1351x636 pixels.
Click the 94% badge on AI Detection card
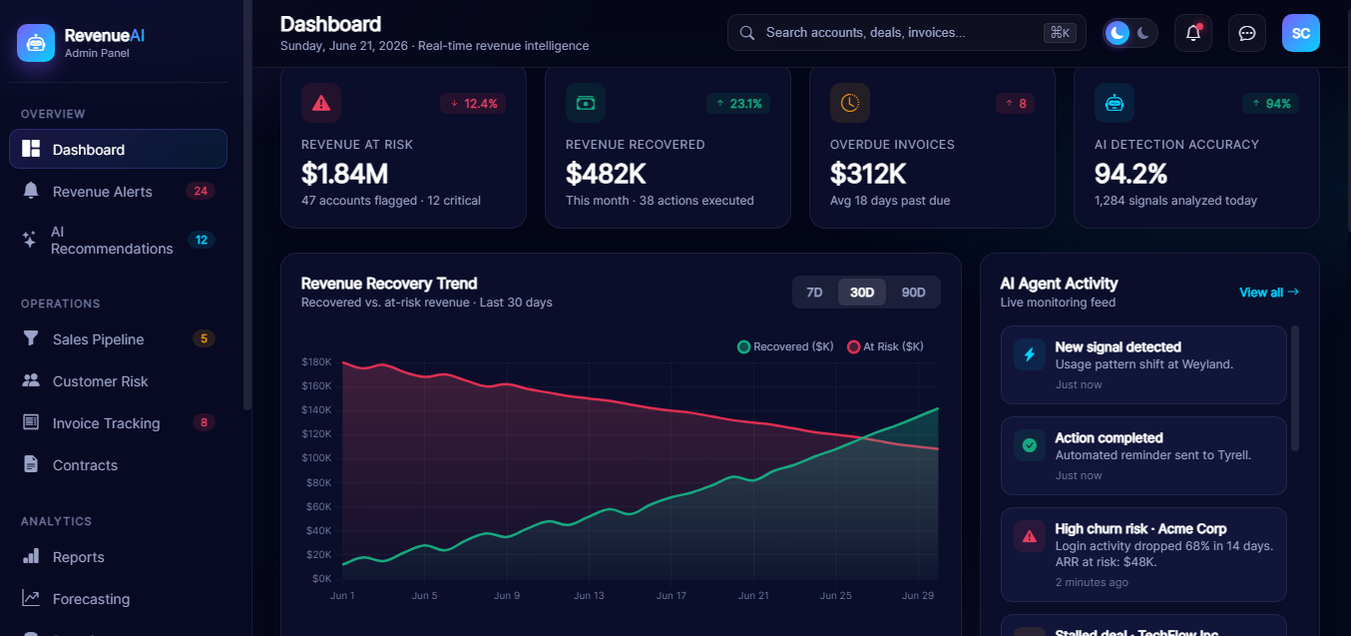(1270, 103)
